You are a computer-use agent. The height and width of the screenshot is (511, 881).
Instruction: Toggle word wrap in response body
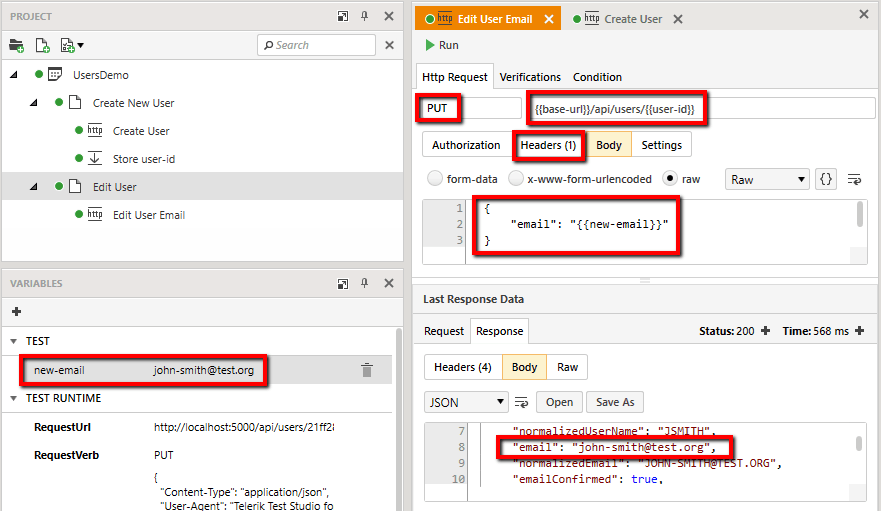pos(521,403)
